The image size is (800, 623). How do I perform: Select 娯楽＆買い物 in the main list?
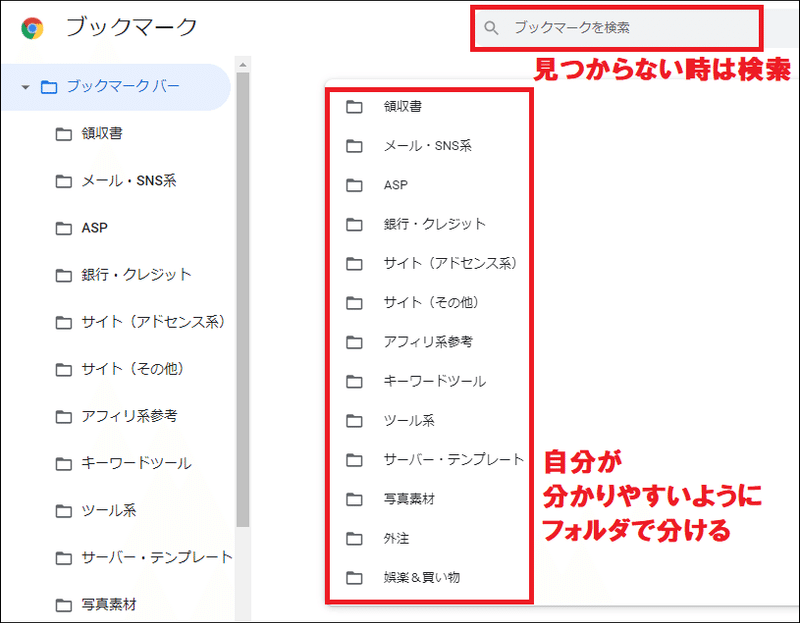pyautogui.click(x=422, y=578)
